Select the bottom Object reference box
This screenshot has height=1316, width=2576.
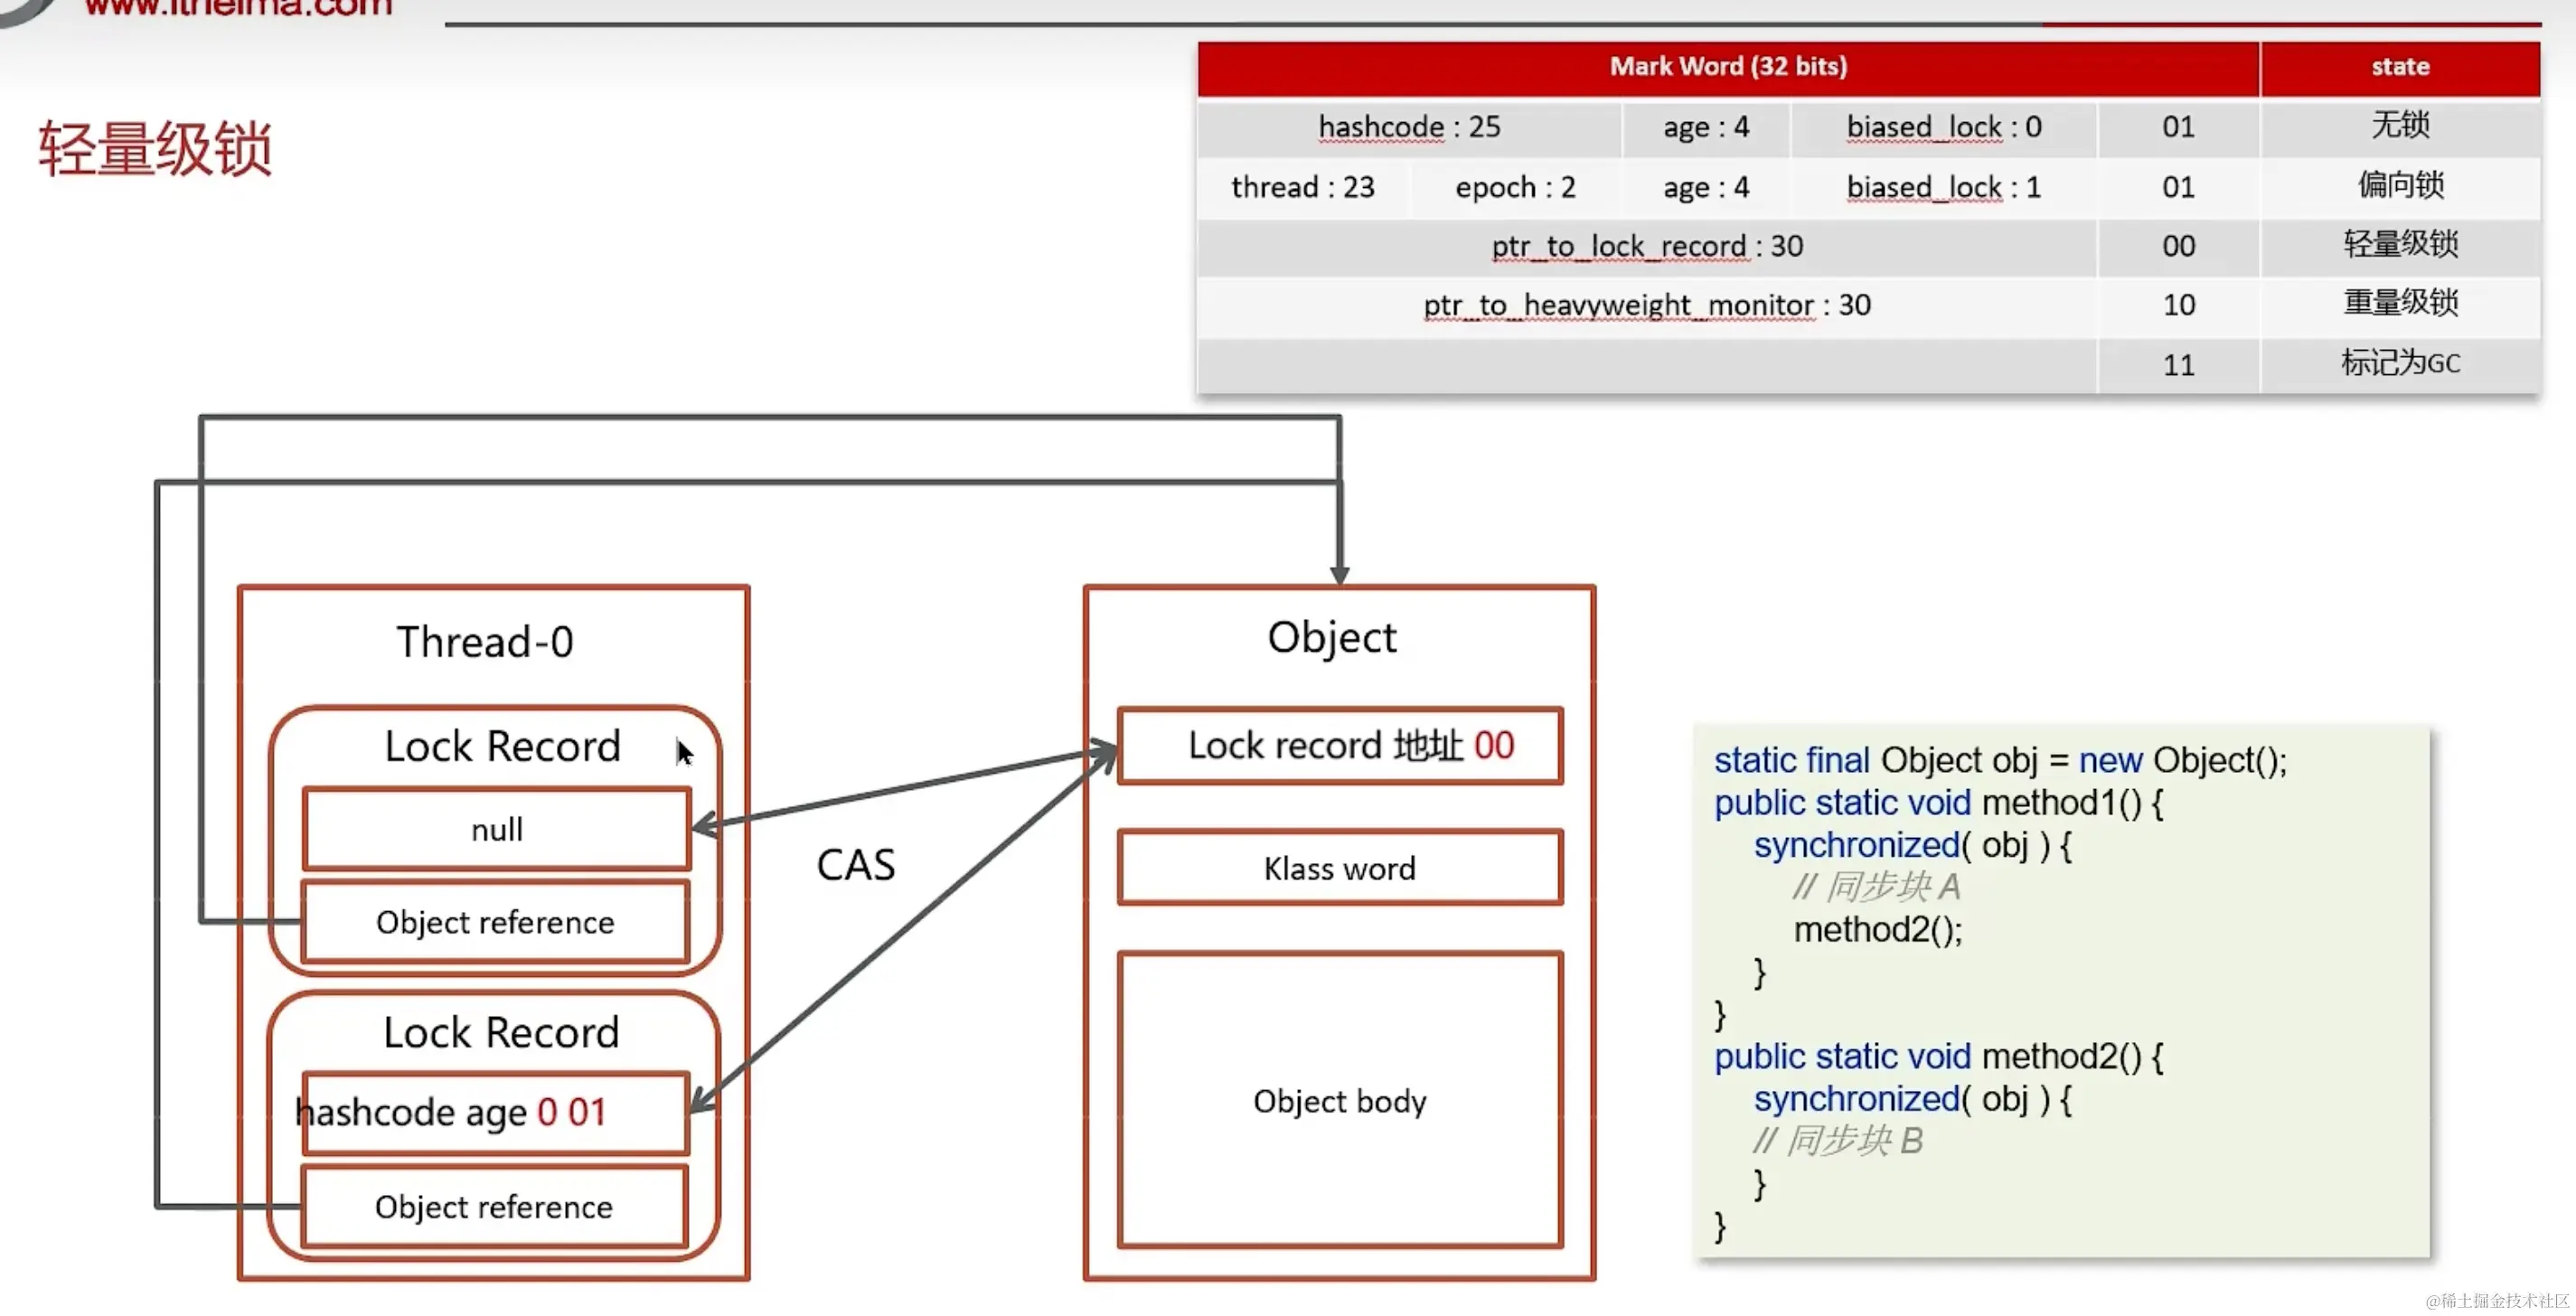(494, 1207)
